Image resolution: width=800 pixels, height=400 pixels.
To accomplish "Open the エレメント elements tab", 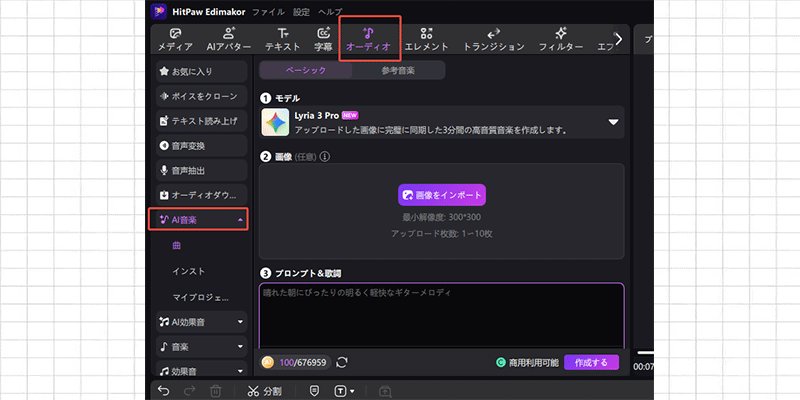I will pyautogui.click(x=427, y=40).
